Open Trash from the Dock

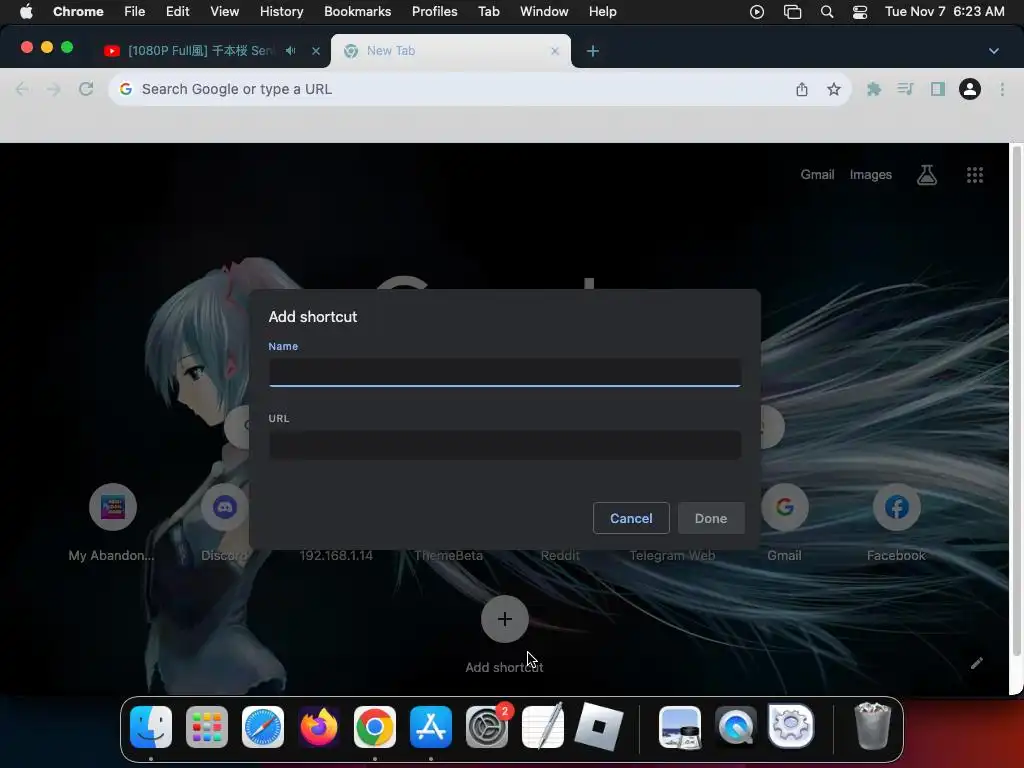(x=872, y=726)
